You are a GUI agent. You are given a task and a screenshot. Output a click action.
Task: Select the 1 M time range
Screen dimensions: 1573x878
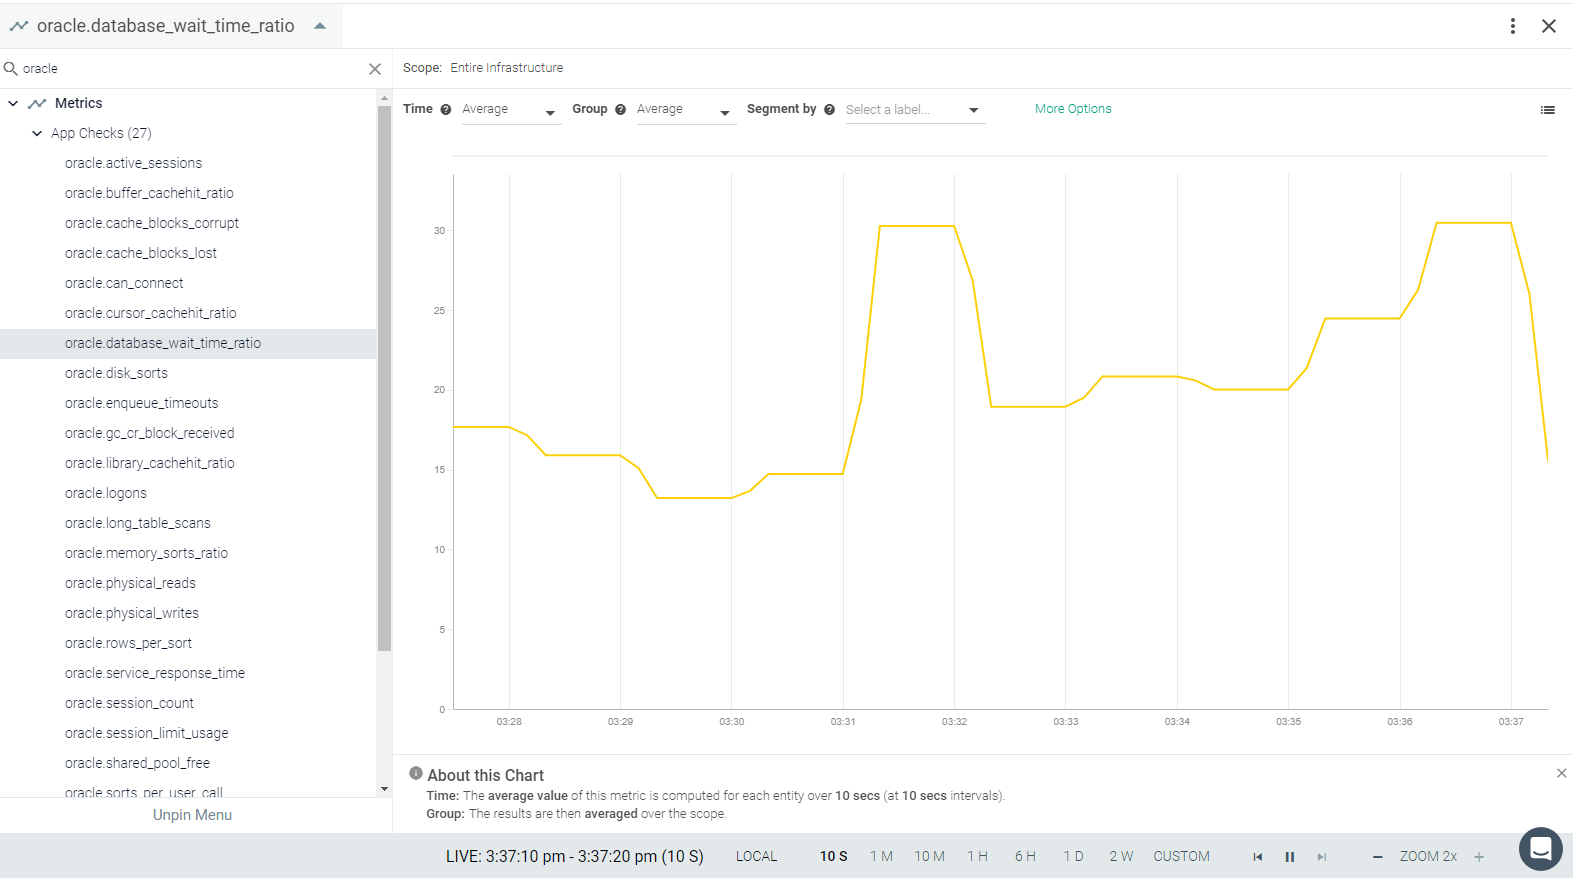[x=881, y=857]
